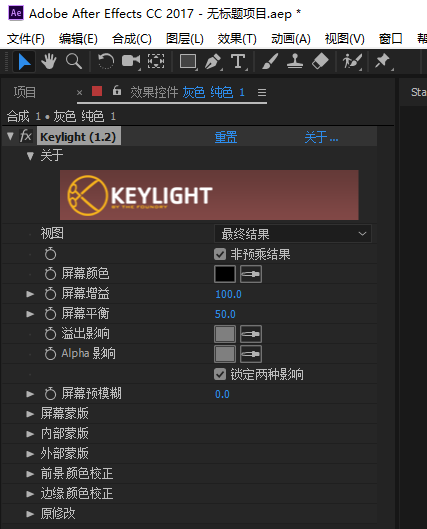The width and height of the screenshot is (427, 529).
Task: Open the 窗口 menu
Action: click(x=390, y=39)
